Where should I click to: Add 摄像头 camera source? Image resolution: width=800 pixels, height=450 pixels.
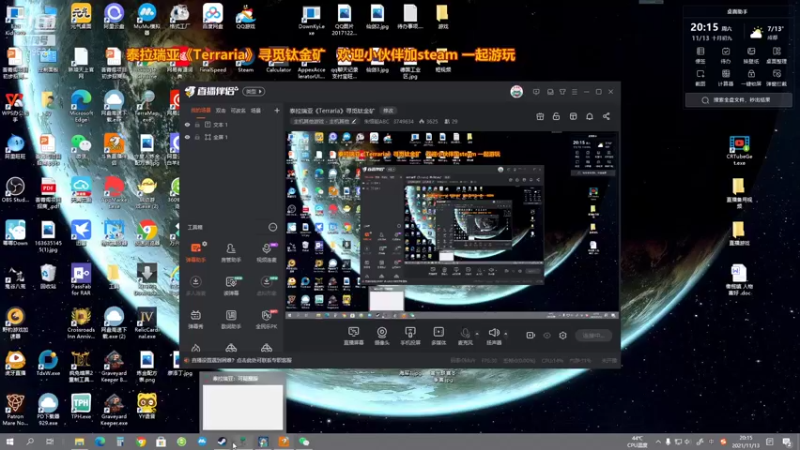click(382, 336)
